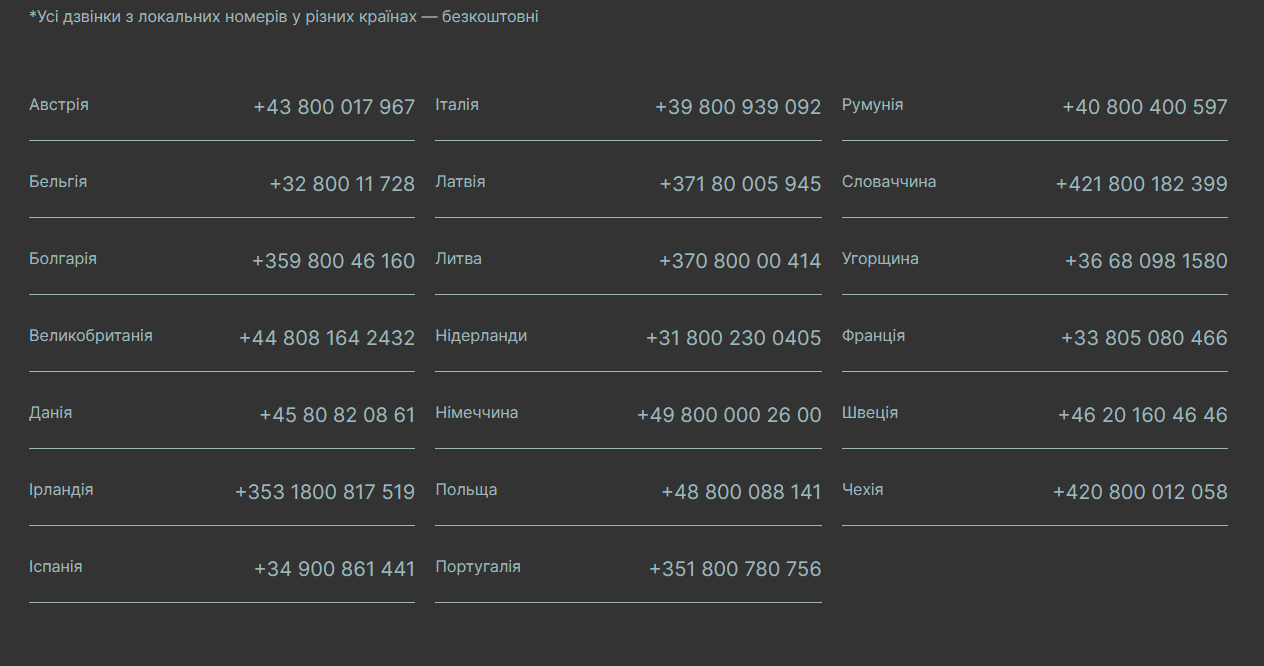Open Ireland number +353 1800 817 519
This screenshot has width=1264, height=666.
(x=325, y=492)
